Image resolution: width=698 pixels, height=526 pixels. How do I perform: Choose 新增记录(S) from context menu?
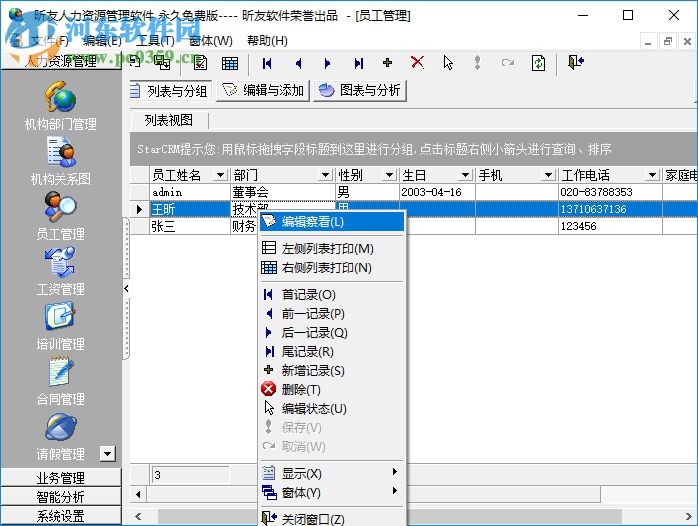coord(332,371)
